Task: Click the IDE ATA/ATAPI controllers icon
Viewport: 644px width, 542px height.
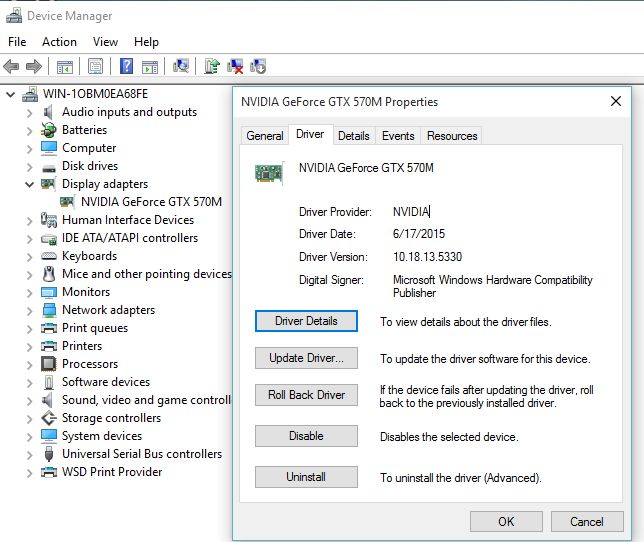Action: coord(49,239)
